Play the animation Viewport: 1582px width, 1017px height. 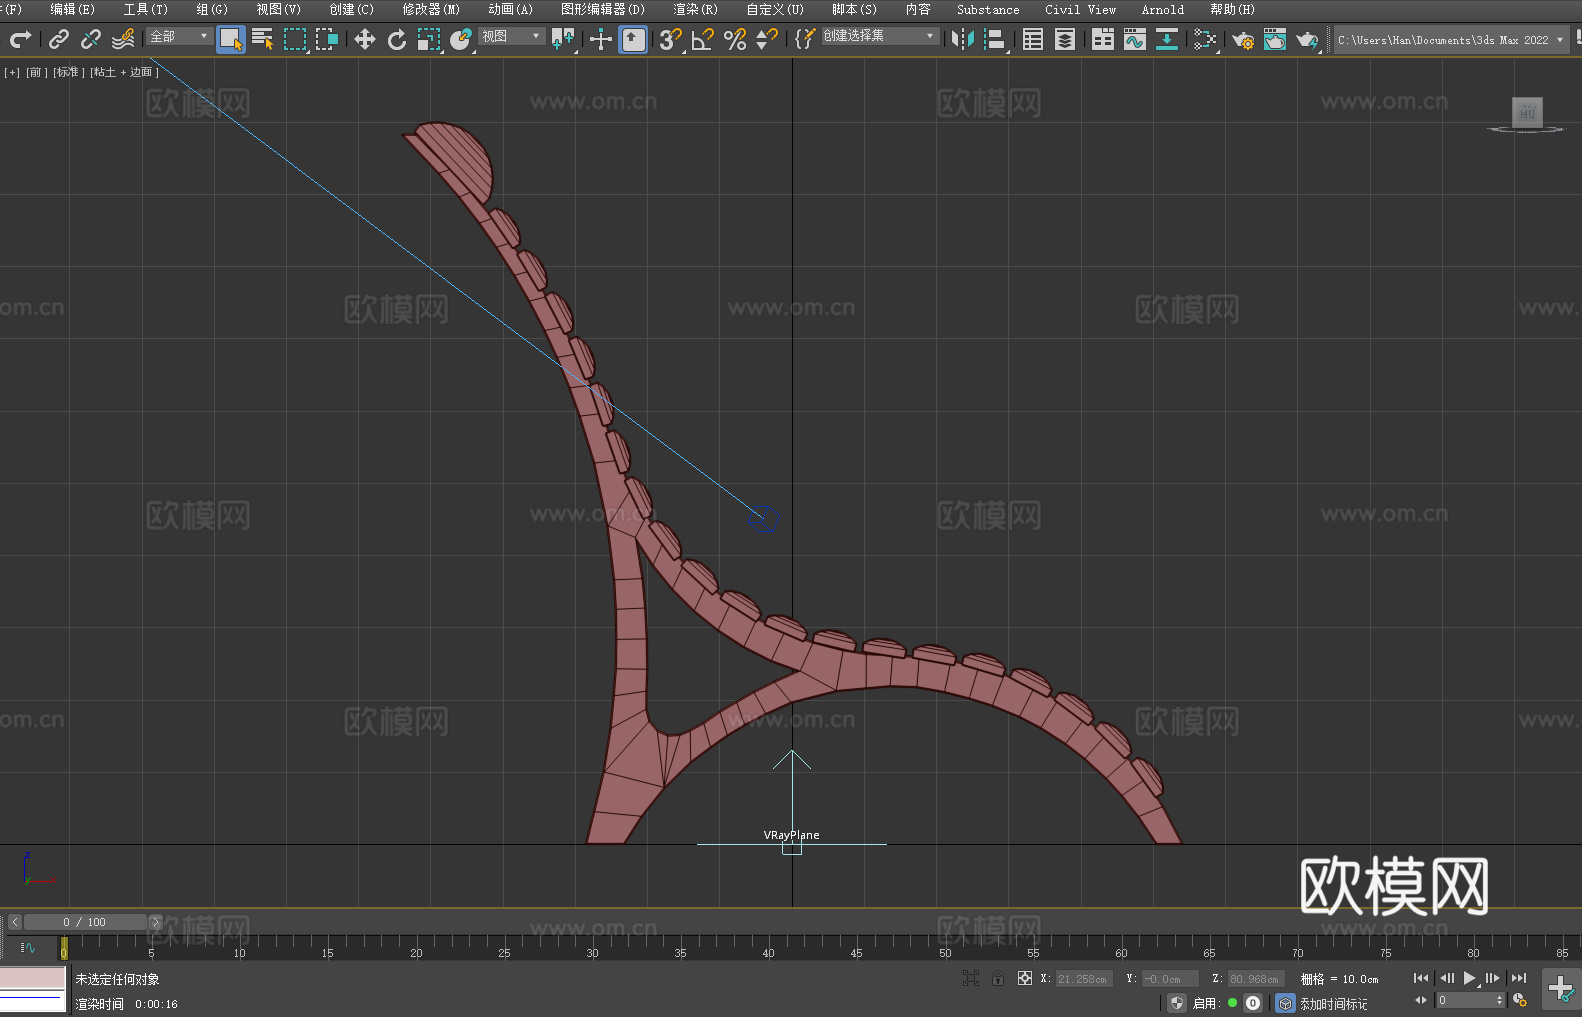point(1469,978)
